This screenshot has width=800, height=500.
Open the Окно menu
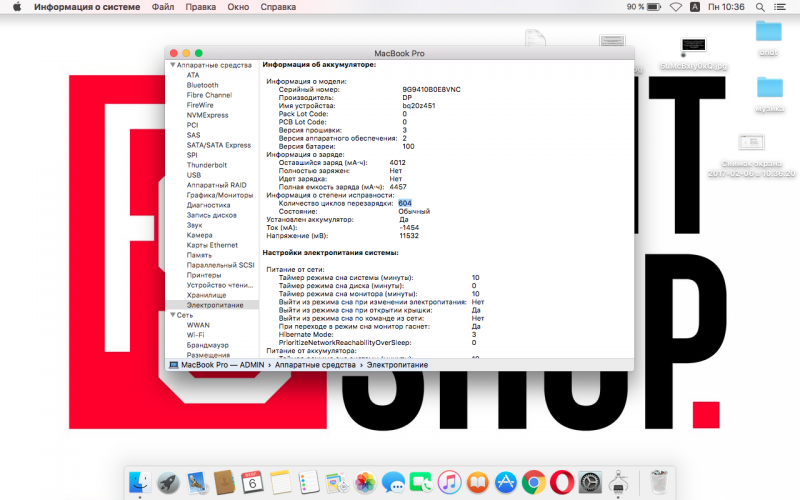coord(236,7)
